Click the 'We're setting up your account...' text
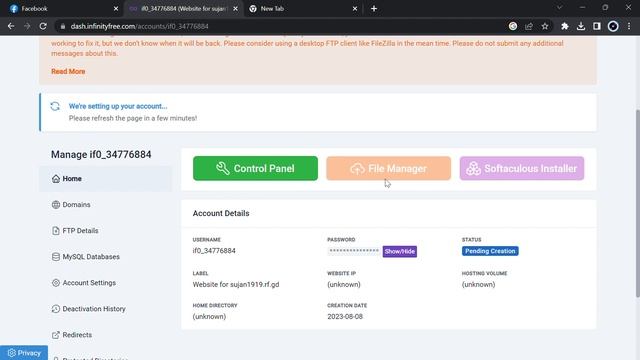 click(x=118, y=106)
